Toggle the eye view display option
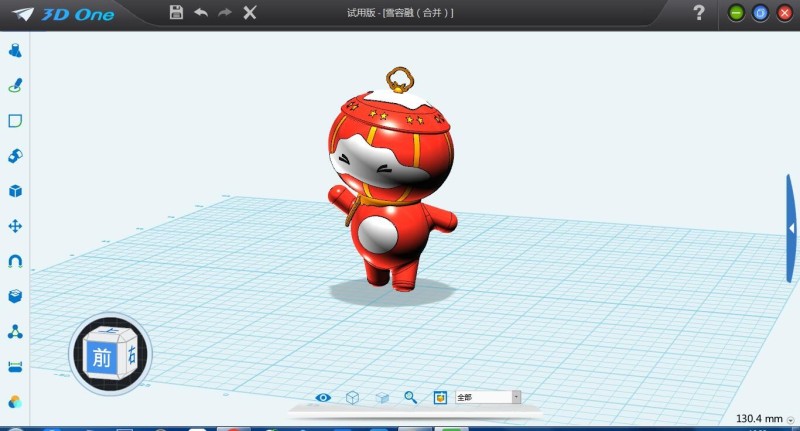The height and width of the screenshot is (431, 800). [x=323, y=397]
